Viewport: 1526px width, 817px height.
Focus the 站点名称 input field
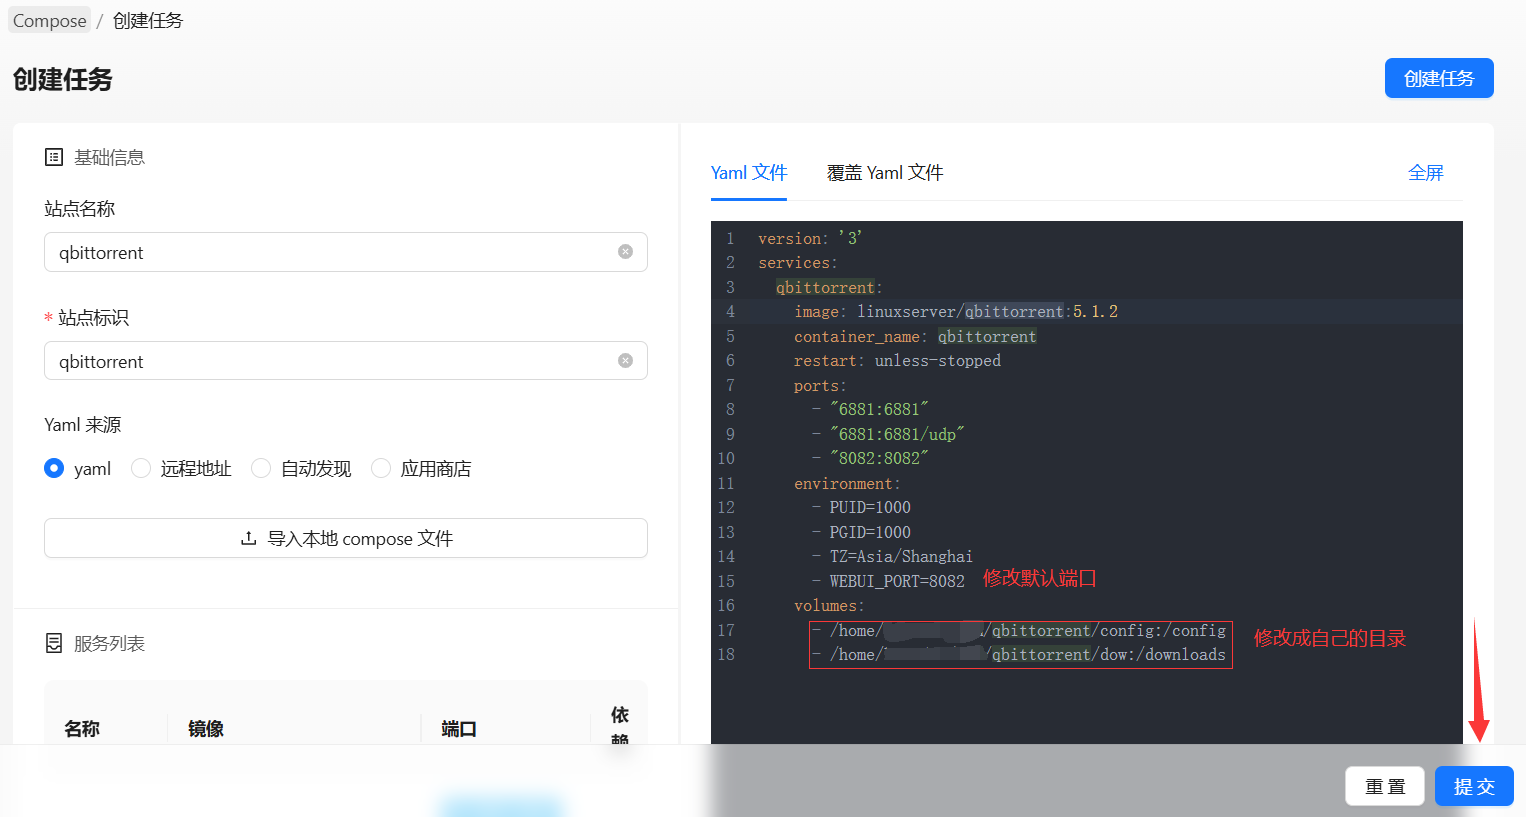click(x=346, y=252)
